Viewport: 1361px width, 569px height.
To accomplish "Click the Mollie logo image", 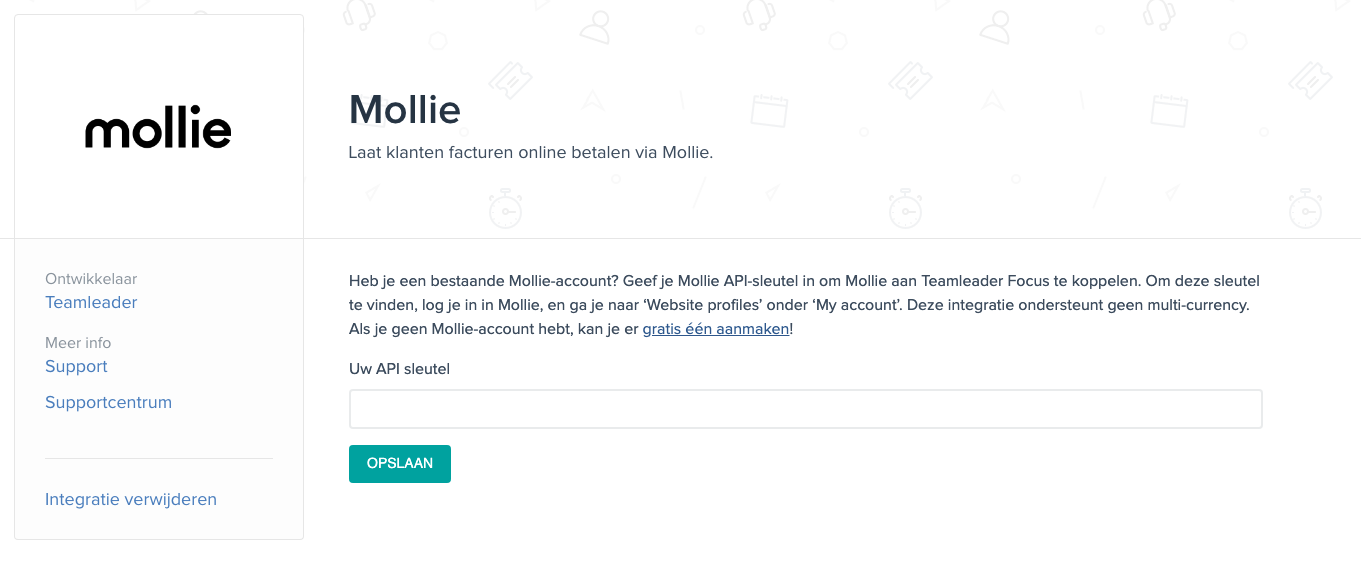I will click(158, 127).
